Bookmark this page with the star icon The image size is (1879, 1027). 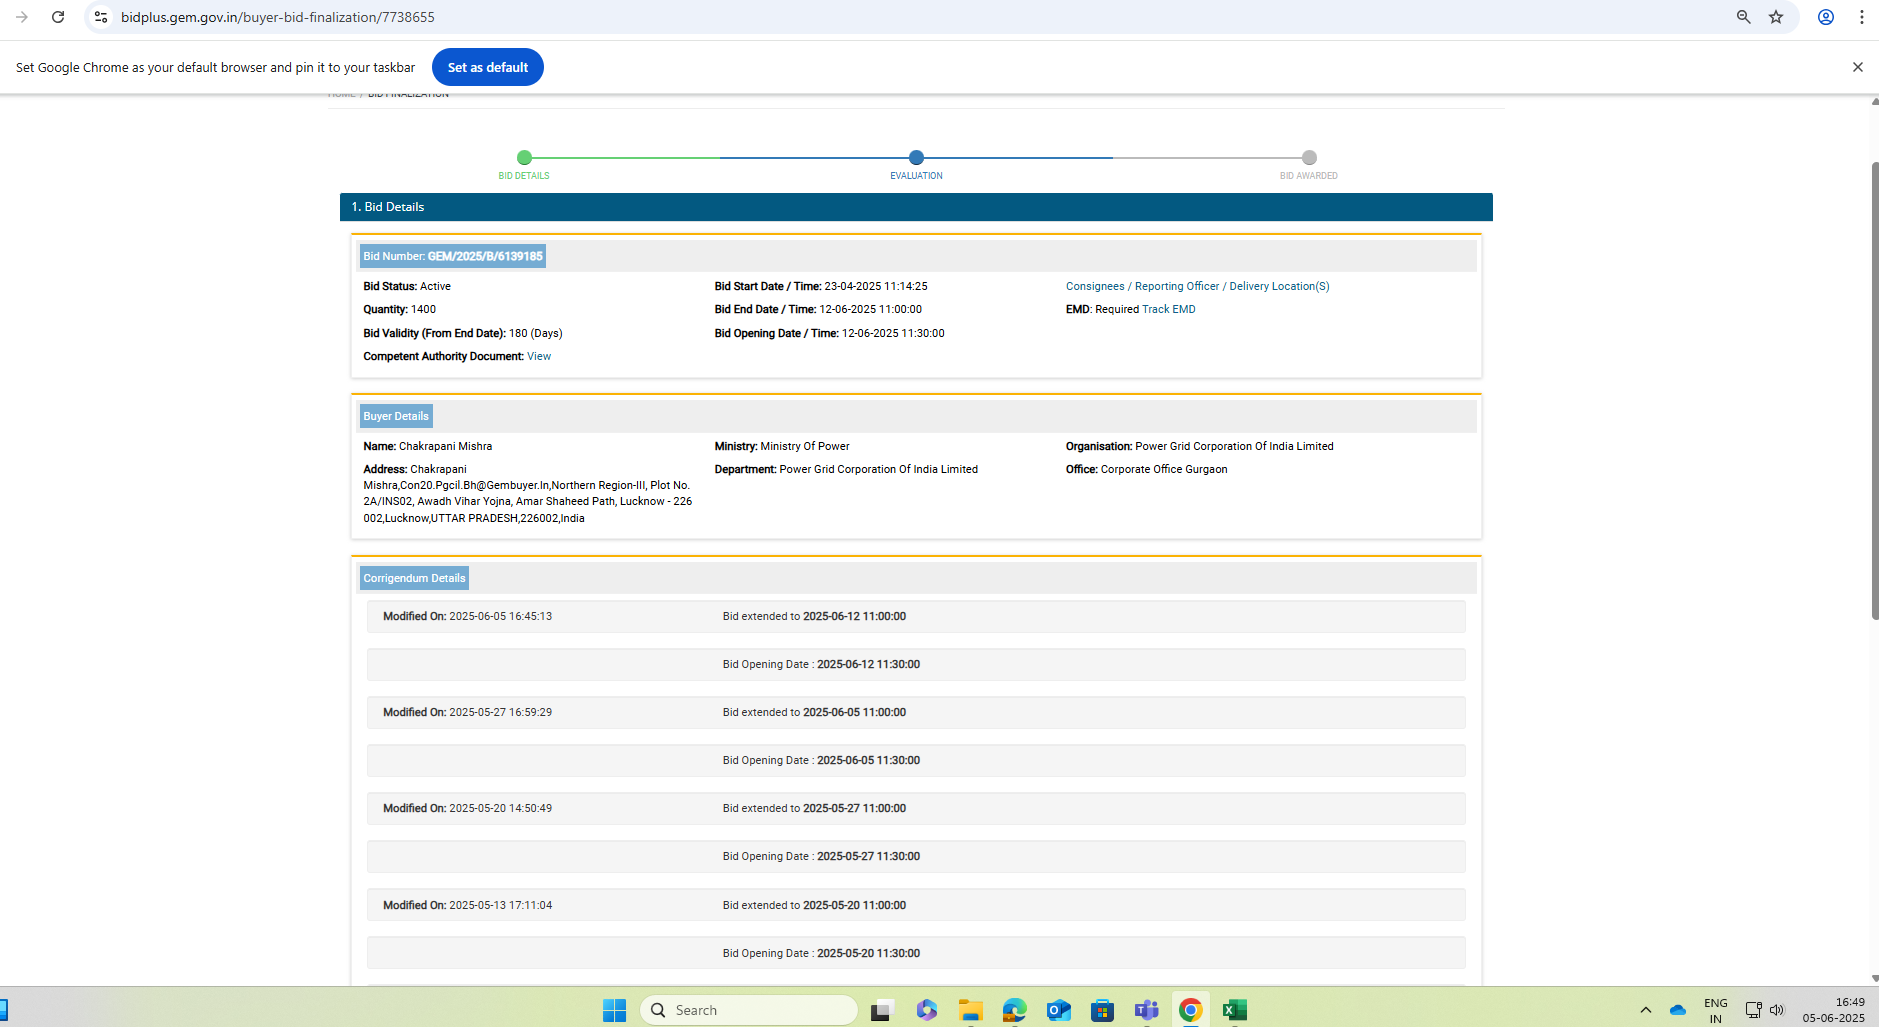tap(1776, 17)
